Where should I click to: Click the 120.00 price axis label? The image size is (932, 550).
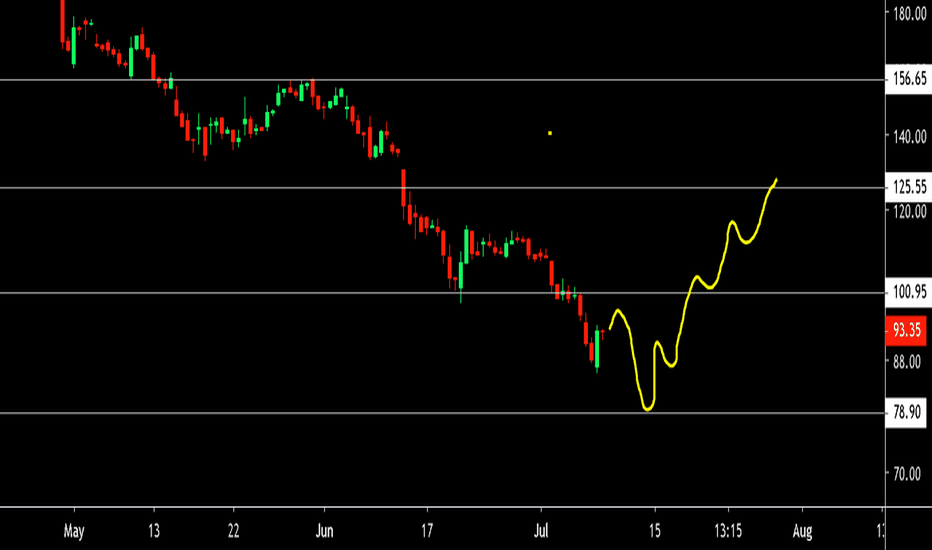[909, 211]
